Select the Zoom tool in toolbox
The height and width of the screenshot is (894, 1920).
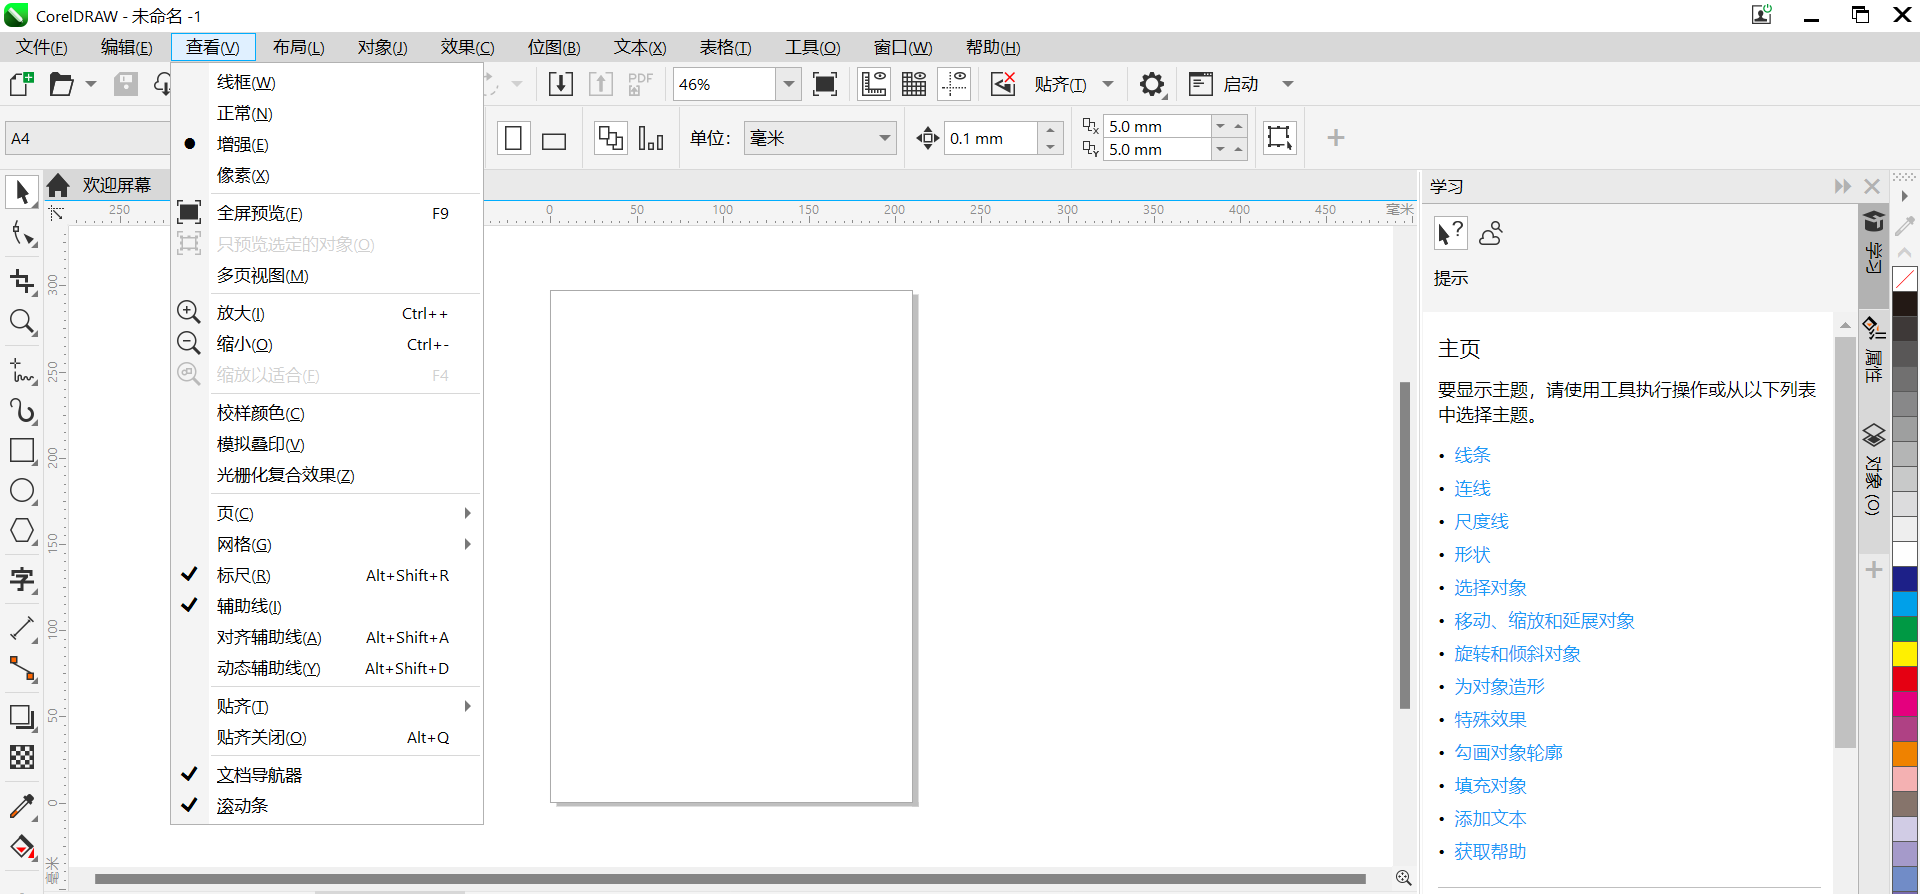[x=22, y=322]
